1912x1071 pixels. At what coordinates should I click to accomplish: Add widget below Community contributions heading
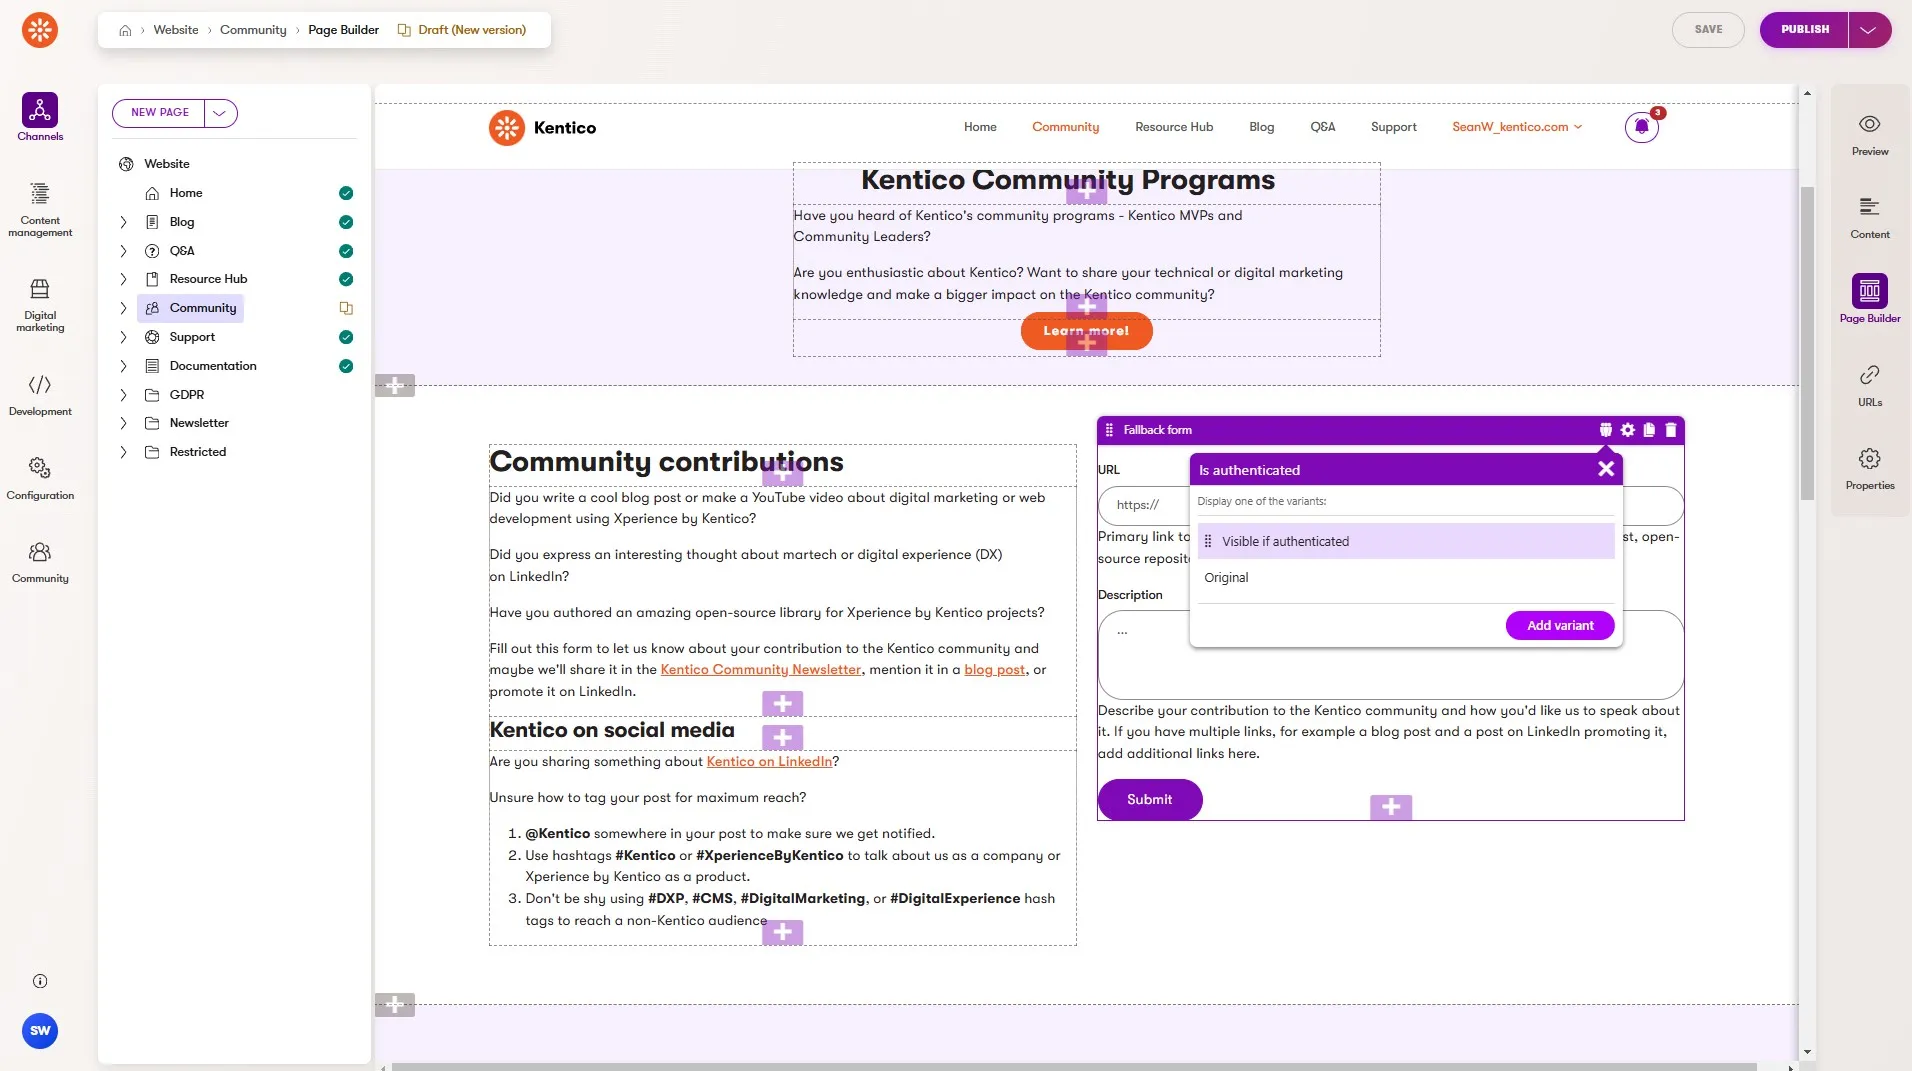click(x=783, y=473)
